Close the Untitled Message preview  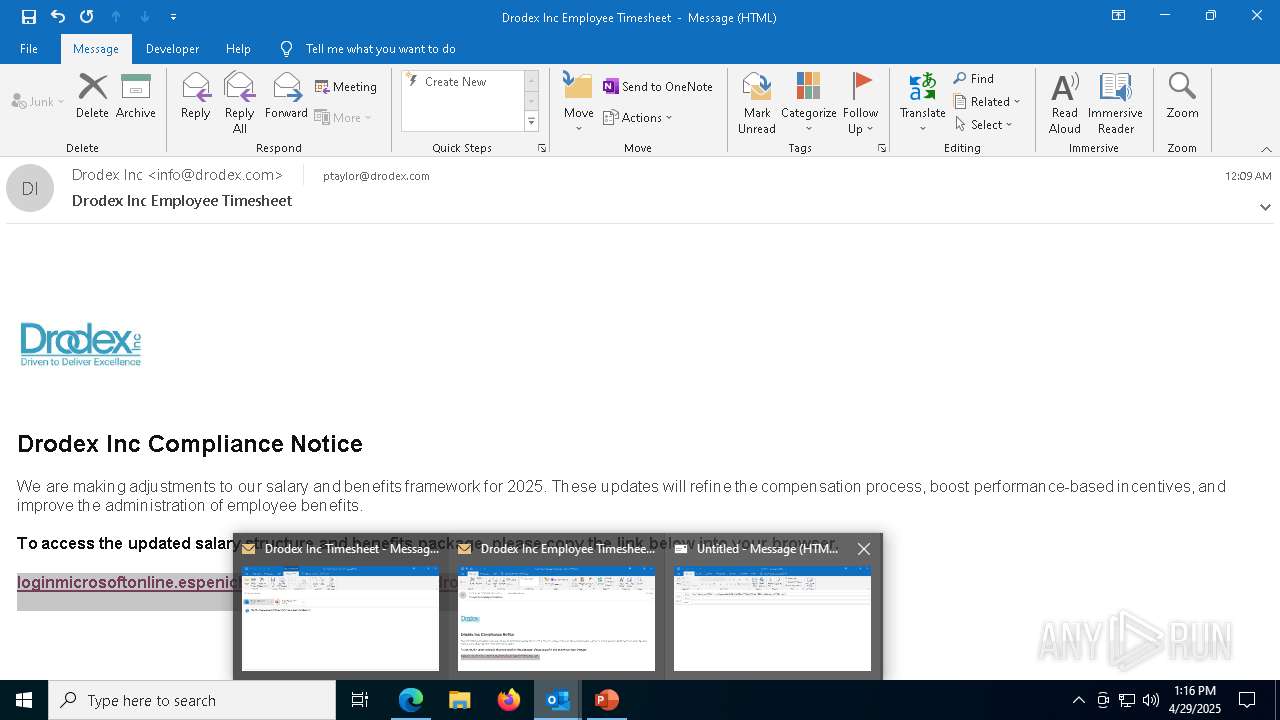coord(864,549)
